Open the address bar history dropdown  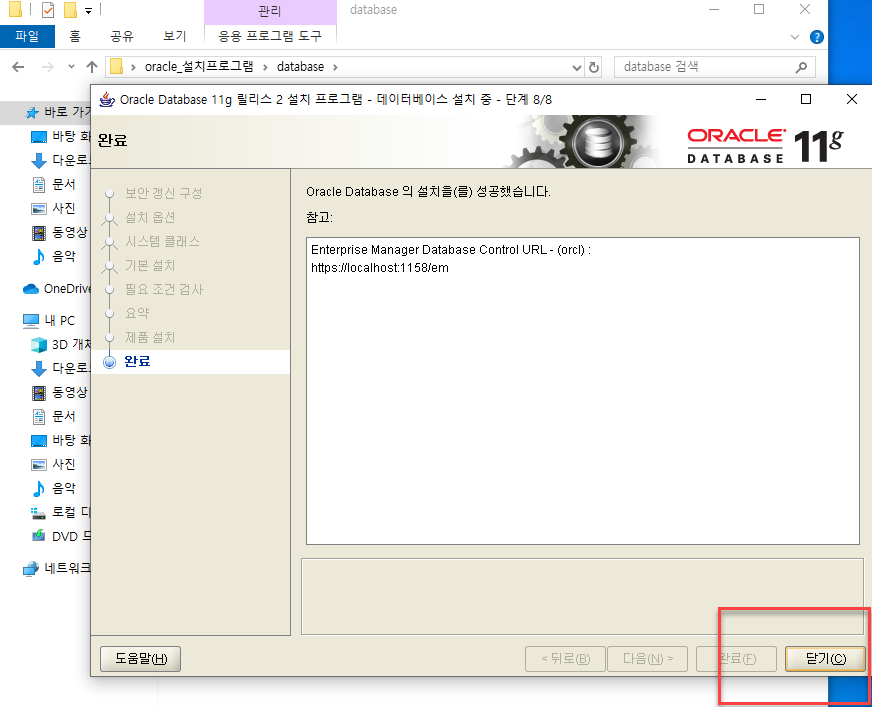(x=577, y=67)
